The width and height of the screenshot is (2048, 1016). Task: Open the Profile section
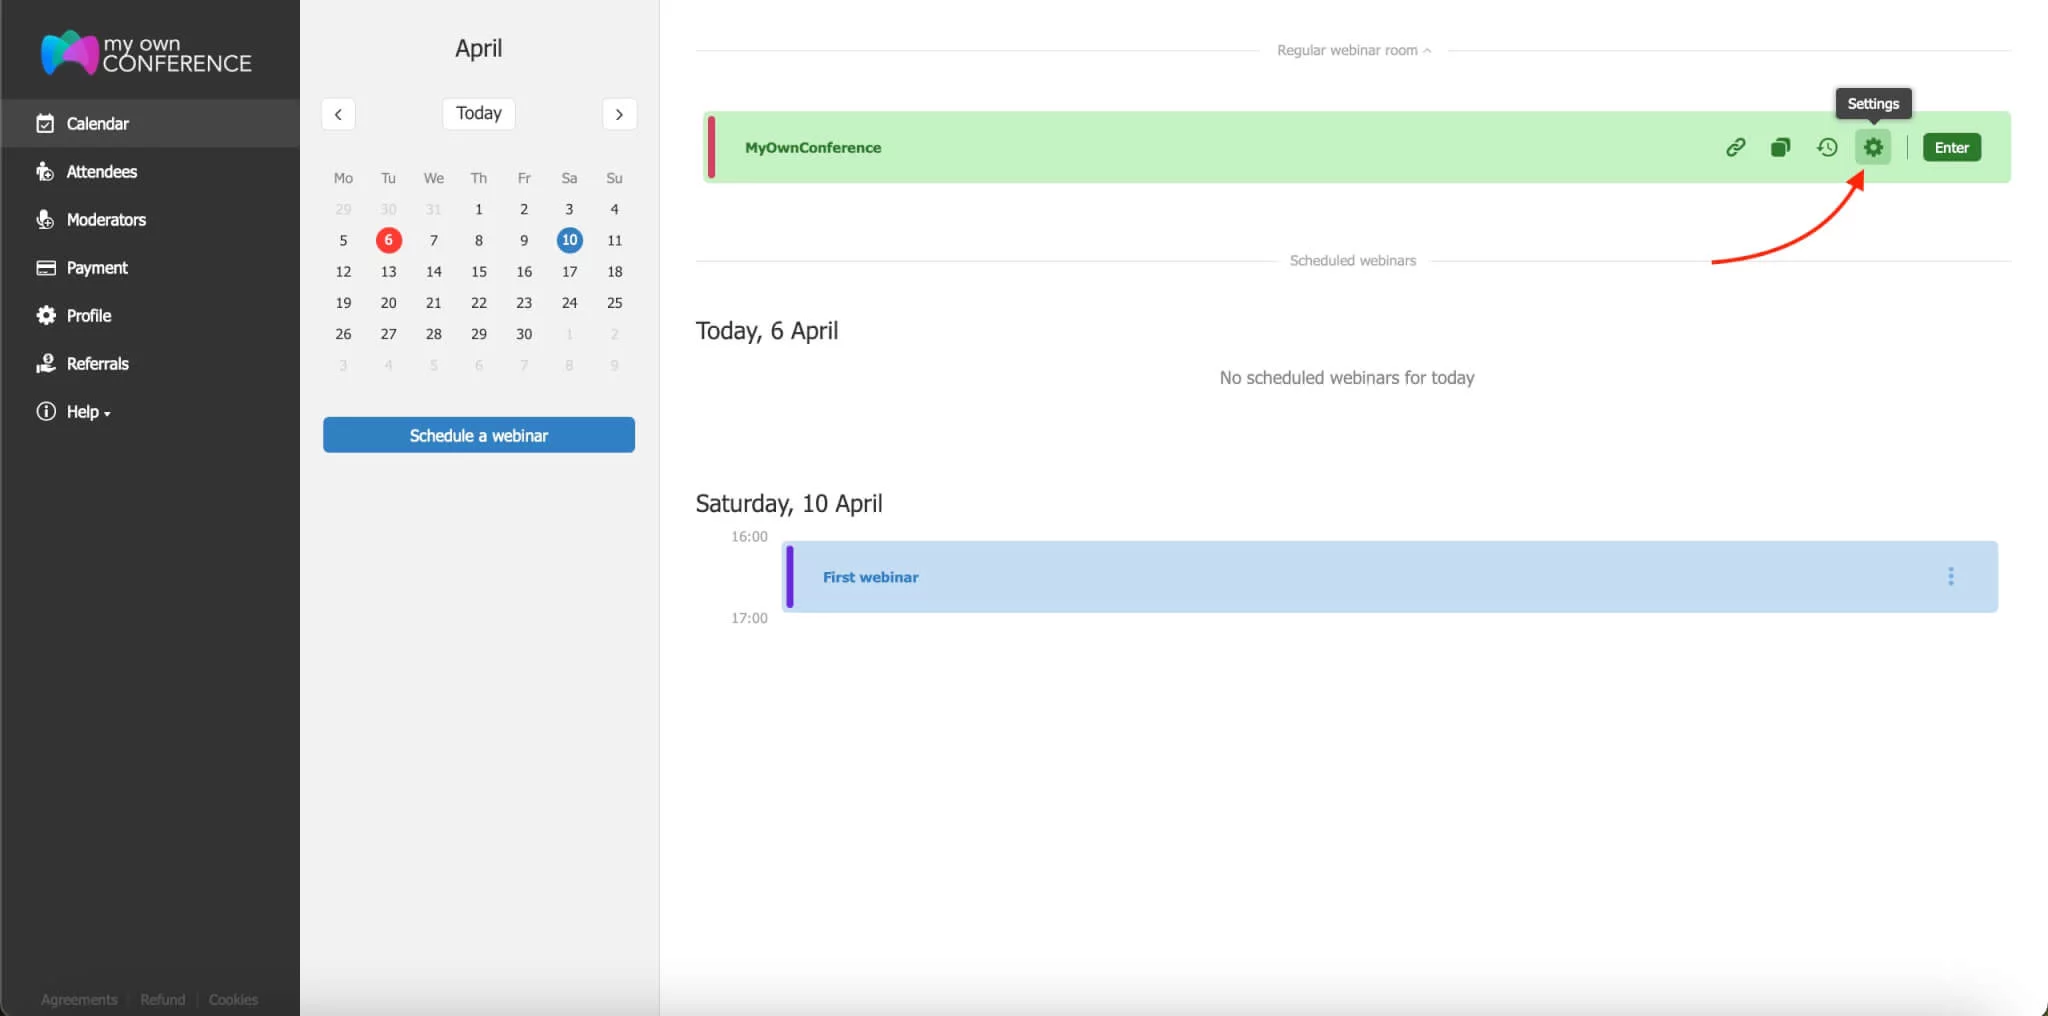[88, 315]
